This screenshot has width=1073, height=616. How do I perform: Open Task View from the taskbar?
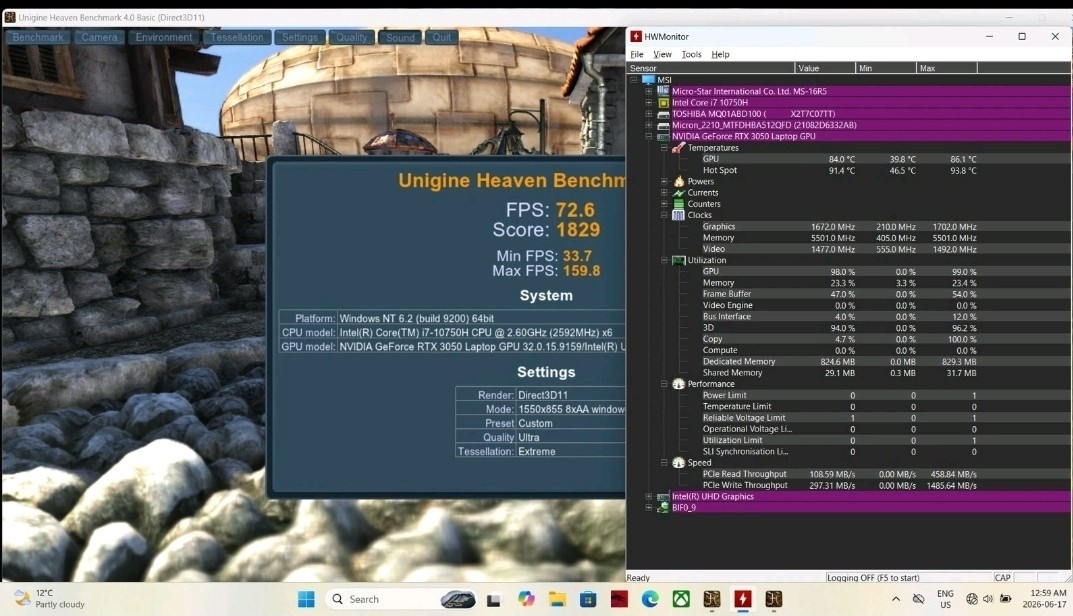[493, 600]
